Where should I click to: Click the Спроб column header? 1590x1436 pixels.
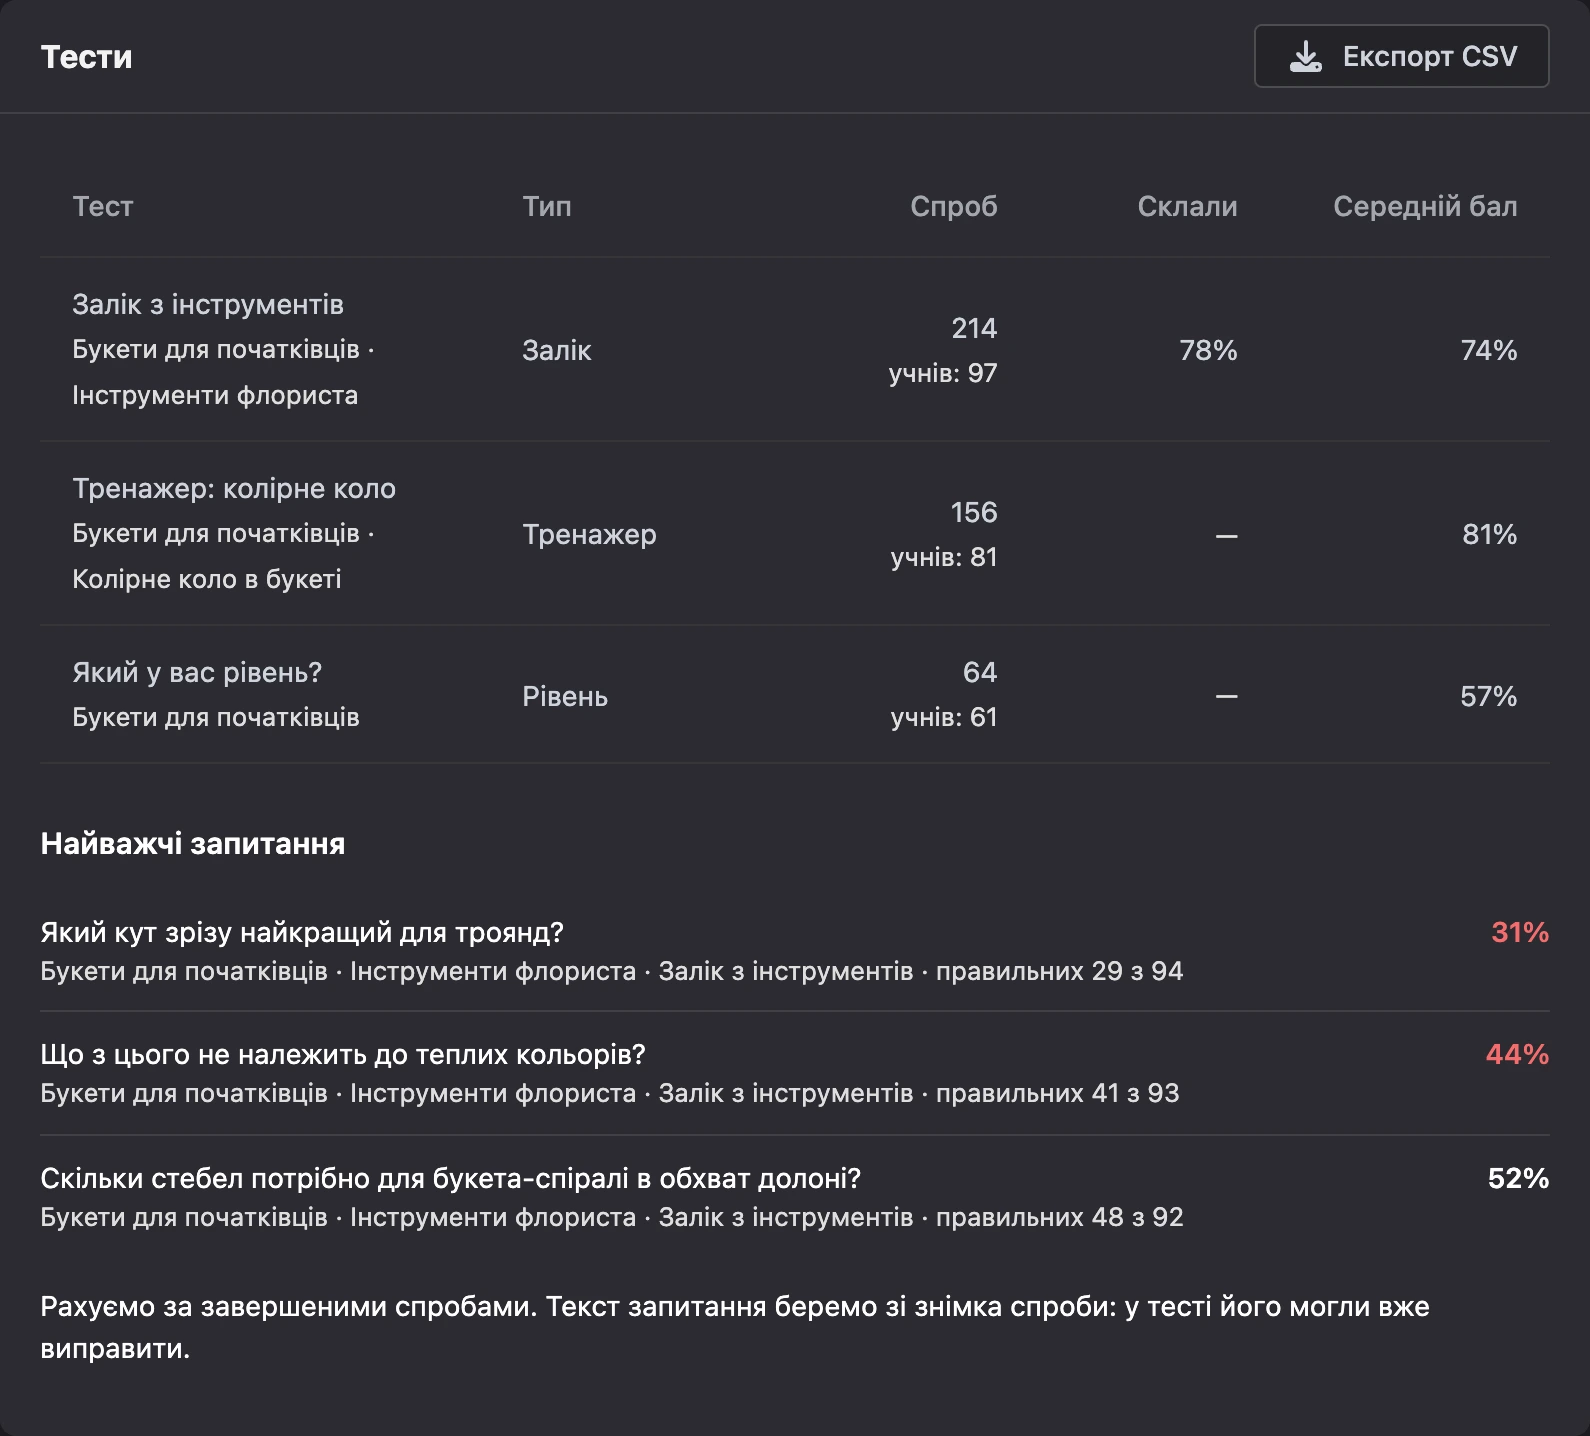click(953, 206)
